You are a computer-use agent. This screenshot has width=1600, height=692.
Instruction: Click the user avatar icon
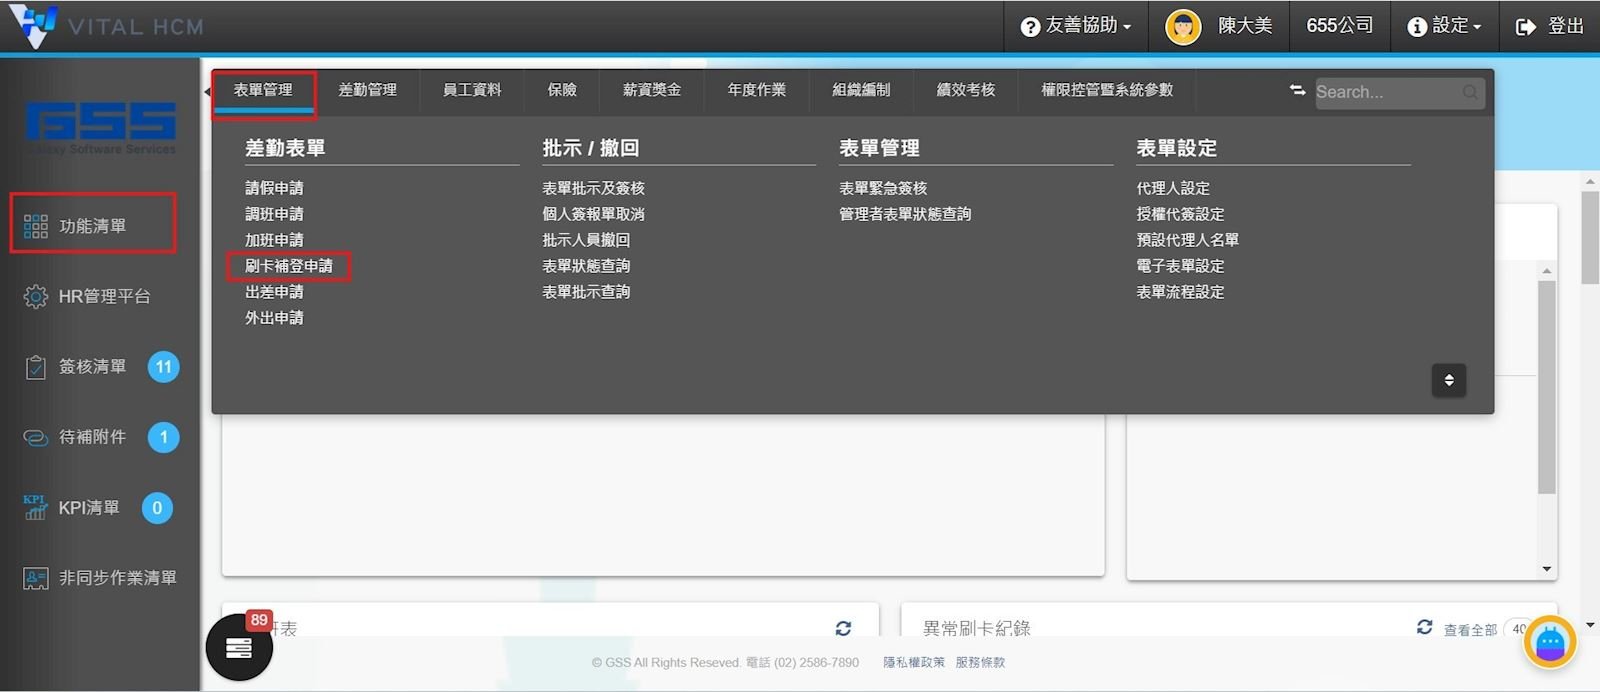(x=1182, y=26)
